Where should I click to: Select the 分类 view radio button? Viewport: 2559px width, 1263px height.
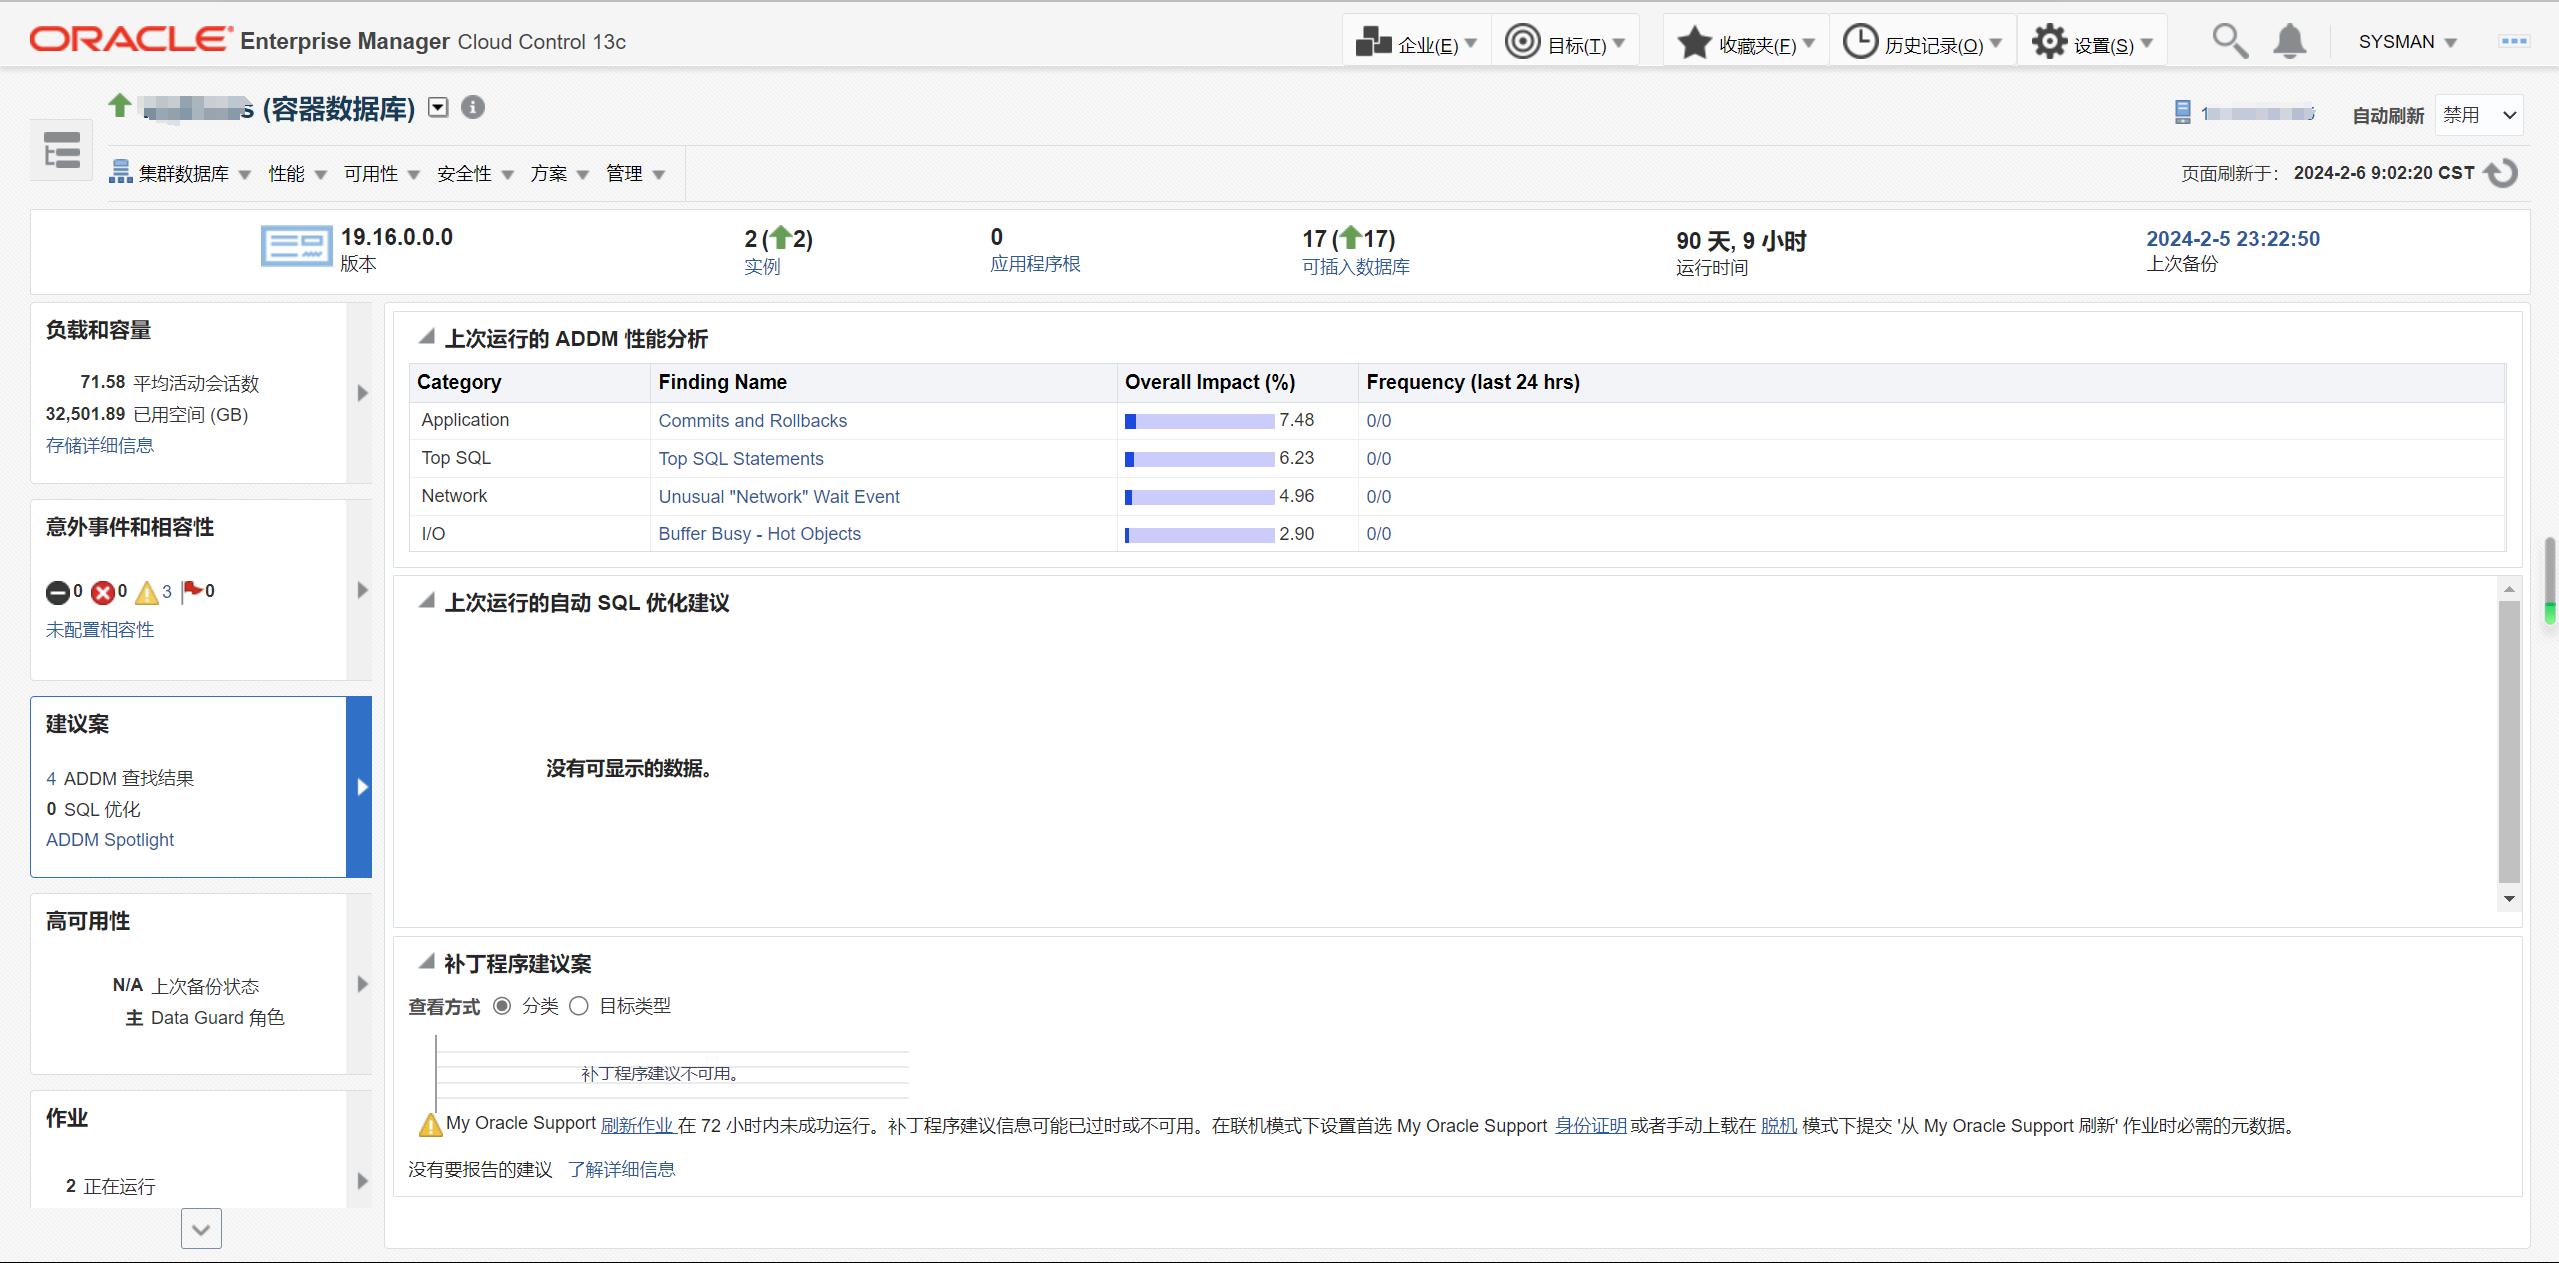502,1005
